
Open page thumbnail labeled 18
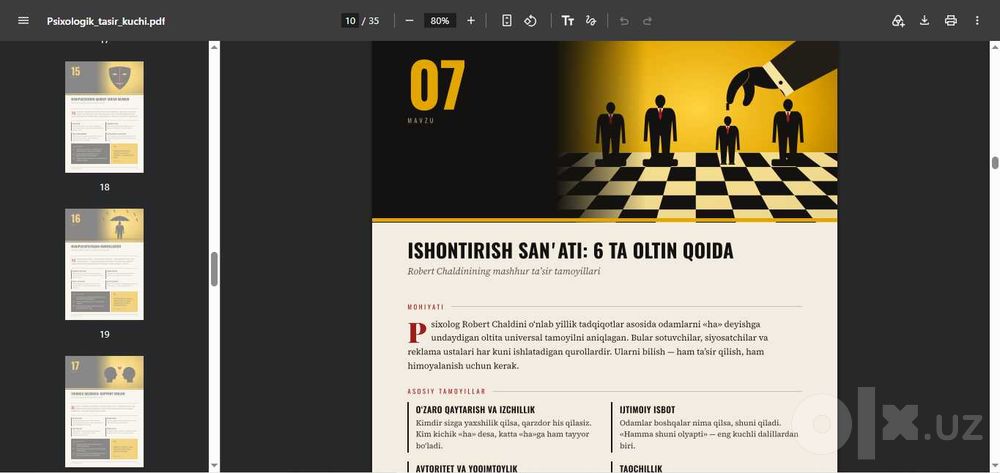[105, 117]
